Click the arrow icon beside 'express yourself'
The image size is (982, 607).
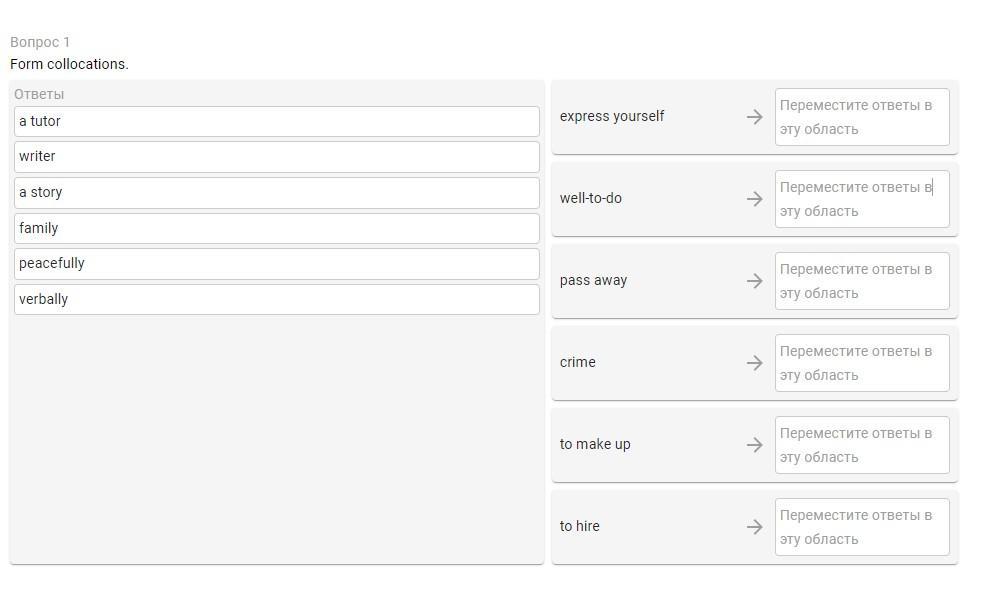(x=755, y=117)
